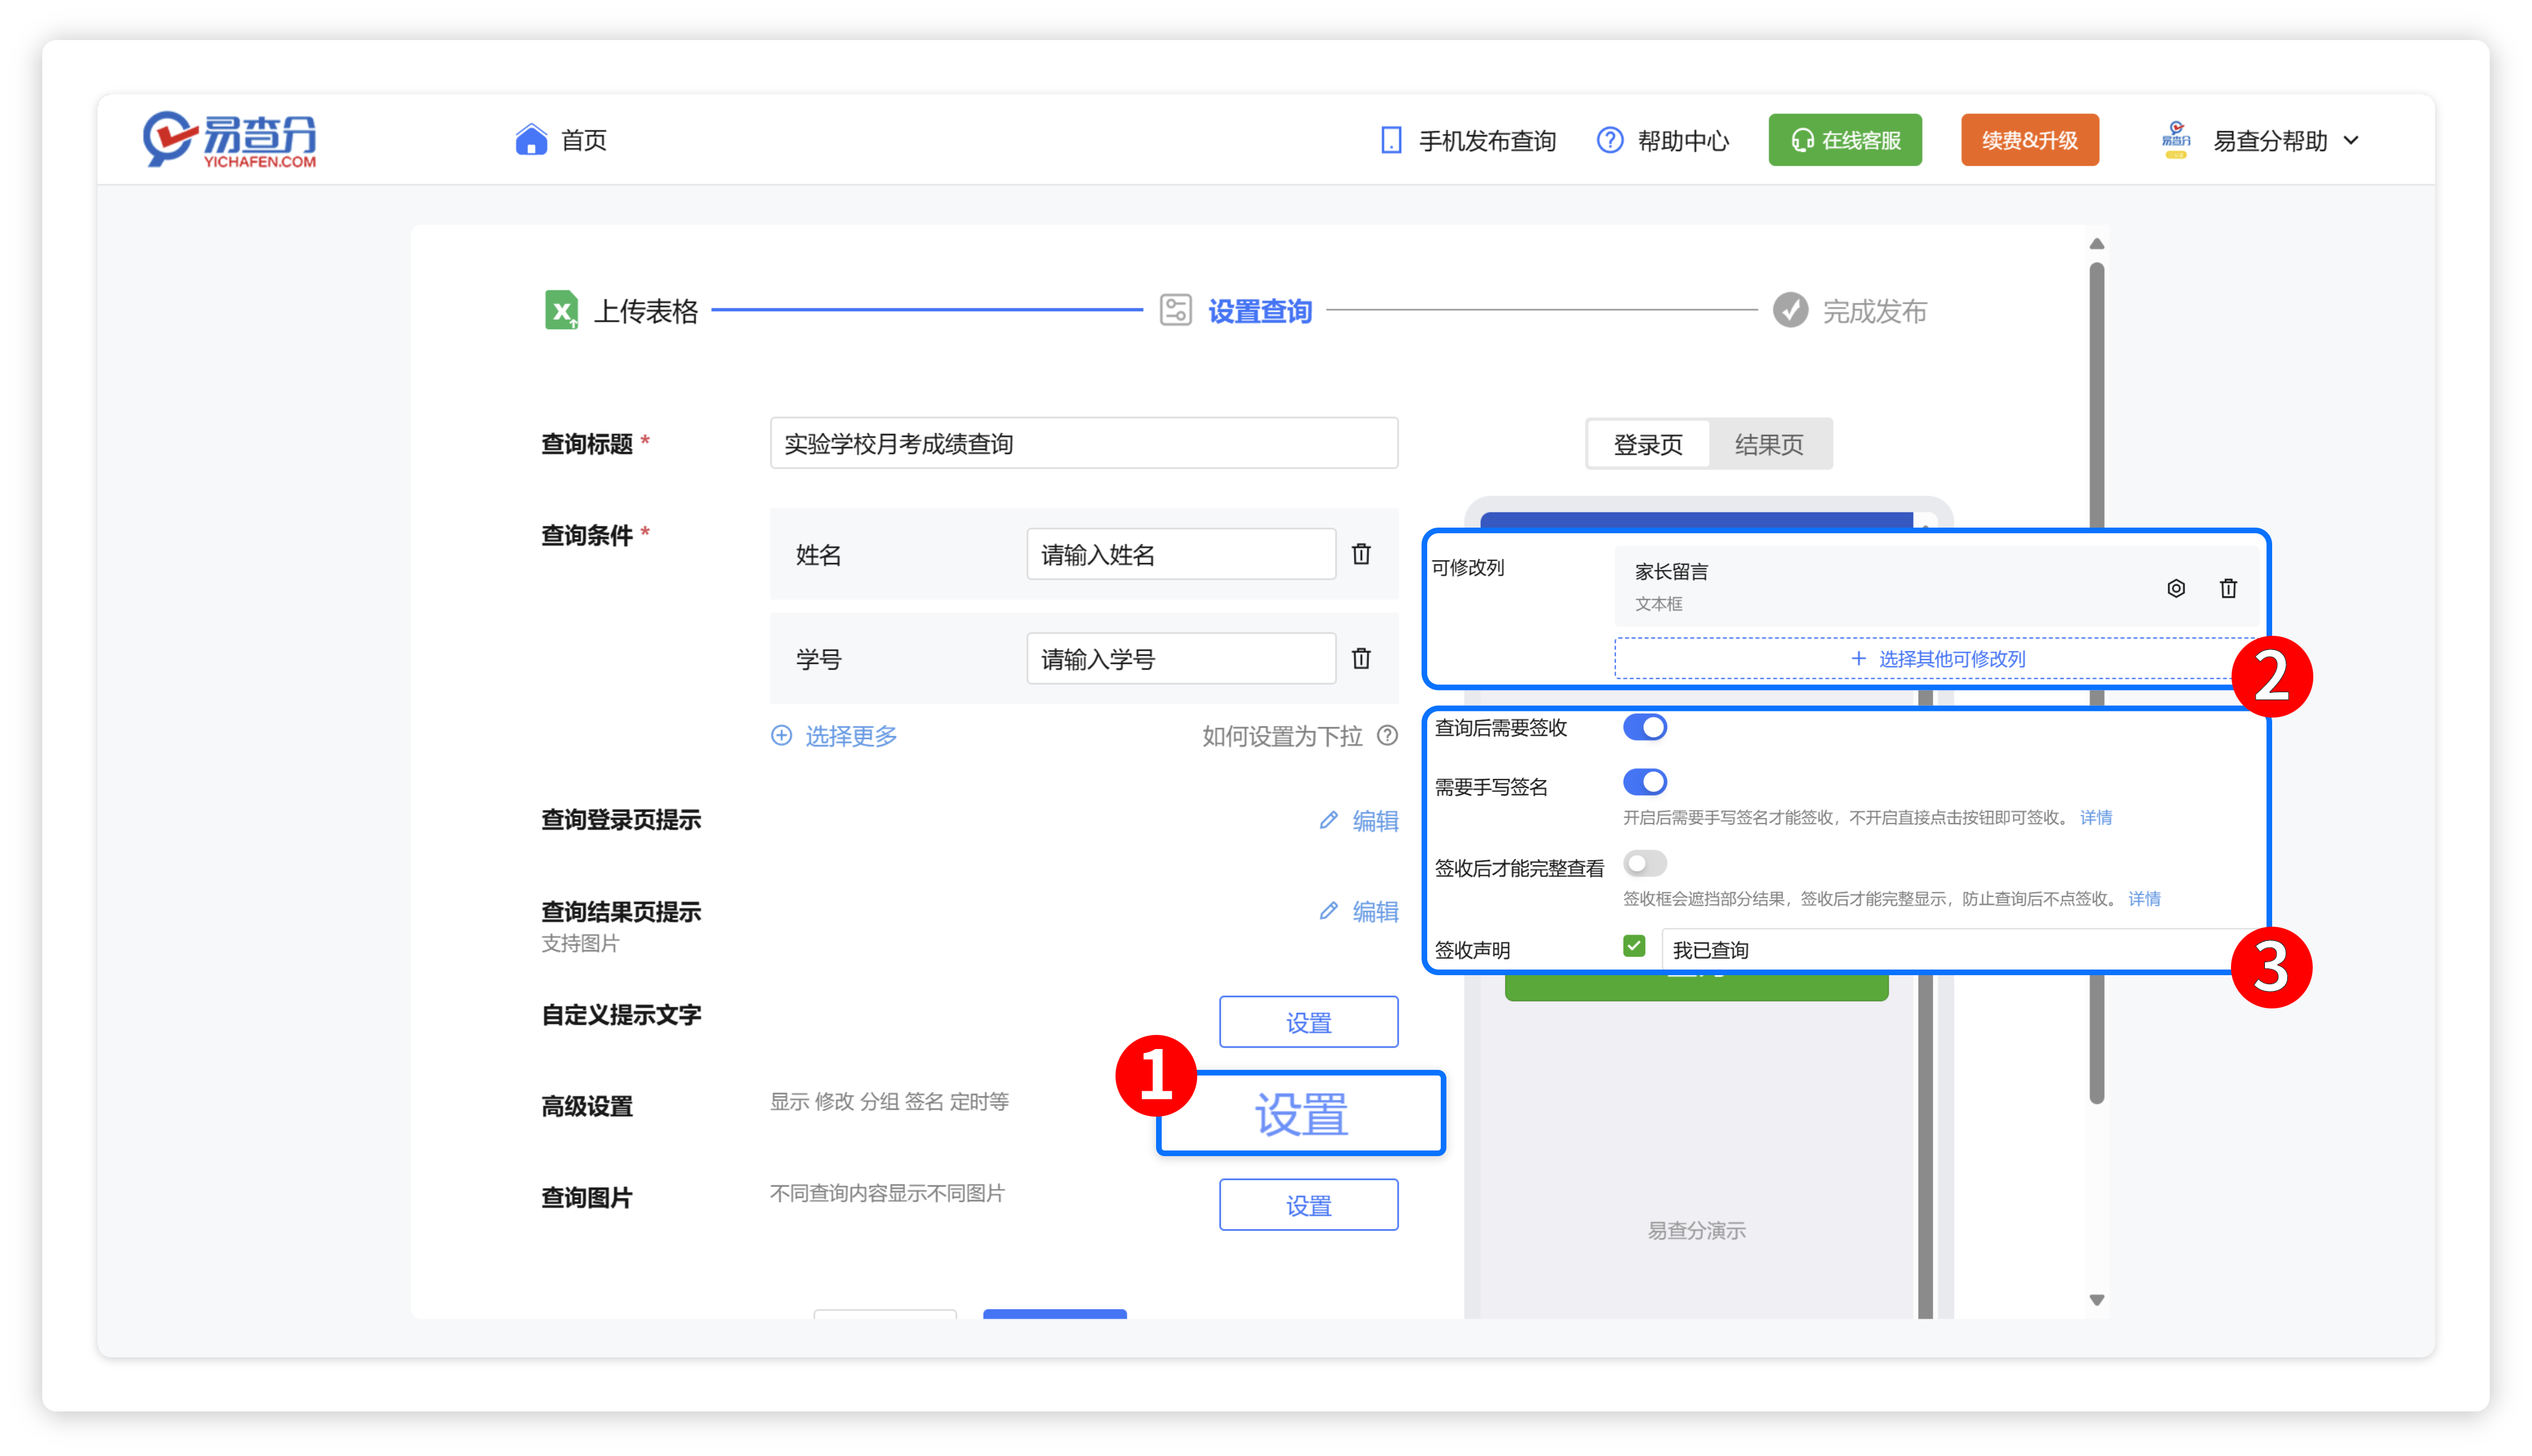Click 编辑 for 查询结果页提示
The height and width of the screenshot is (1456, 2532).
[1375, 912]
